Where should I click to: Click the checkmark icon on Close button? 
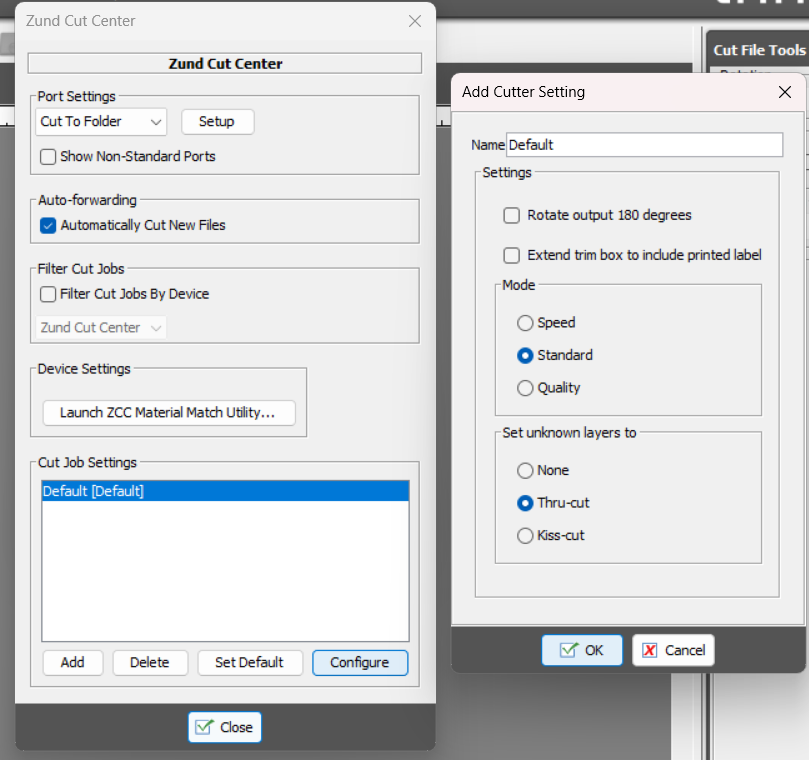tap(204, 727)
